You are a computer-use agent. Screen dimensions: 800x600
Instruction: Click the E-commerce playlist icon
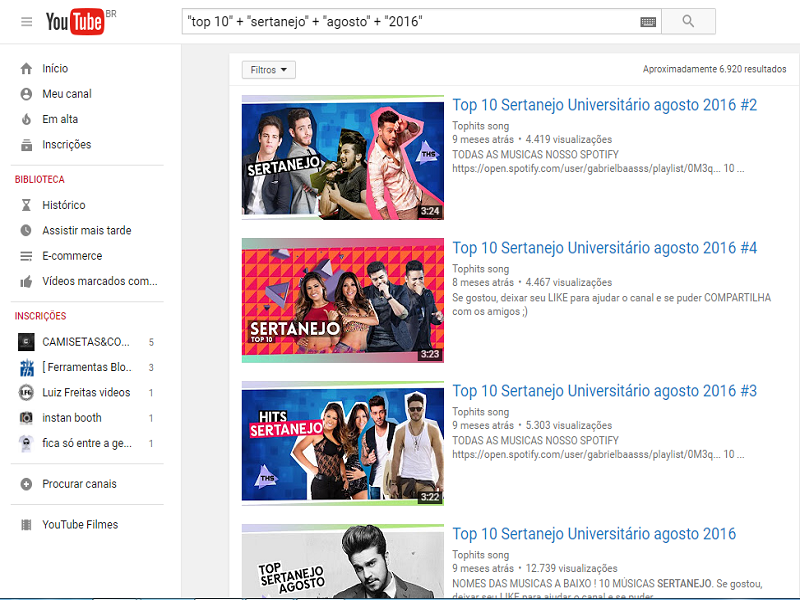[x=26, y=256]
